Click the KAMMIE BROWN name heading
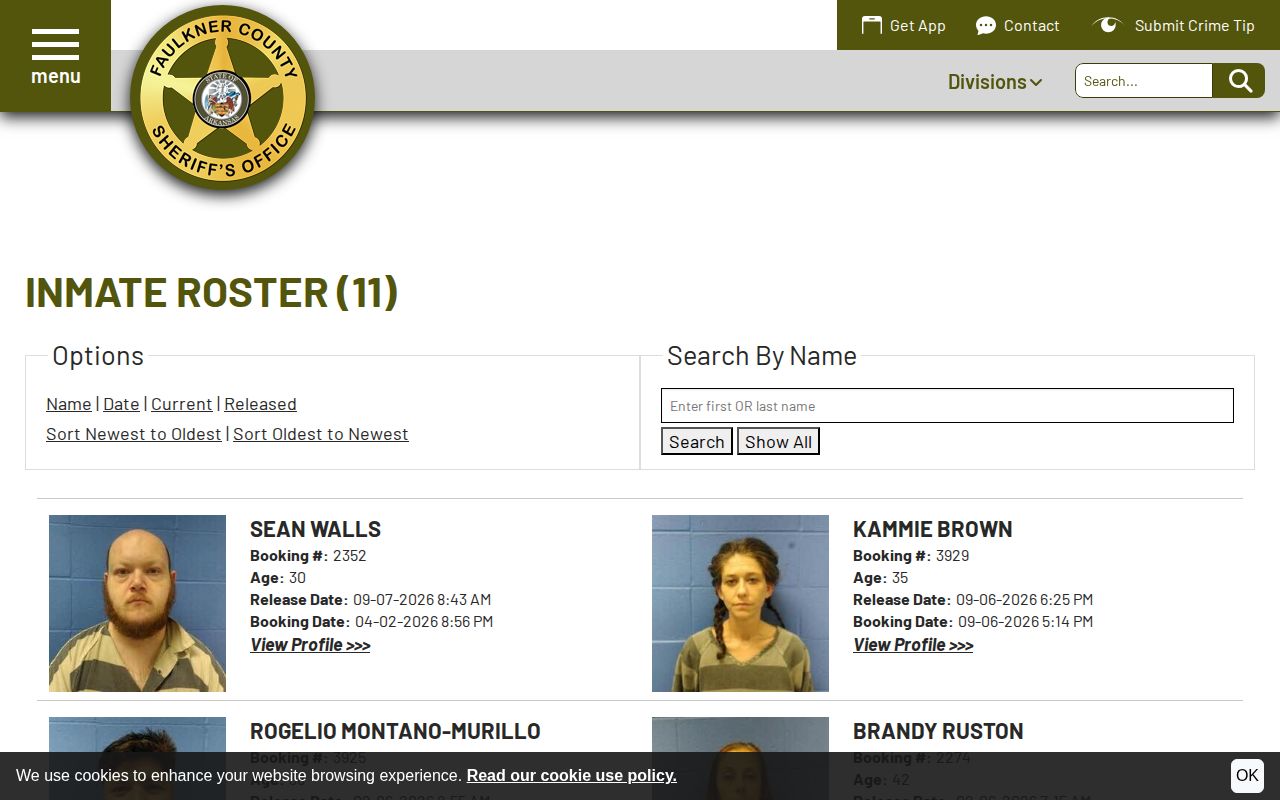The width and height of the screenshot is (1280, 800). click(x=932, y=529)
